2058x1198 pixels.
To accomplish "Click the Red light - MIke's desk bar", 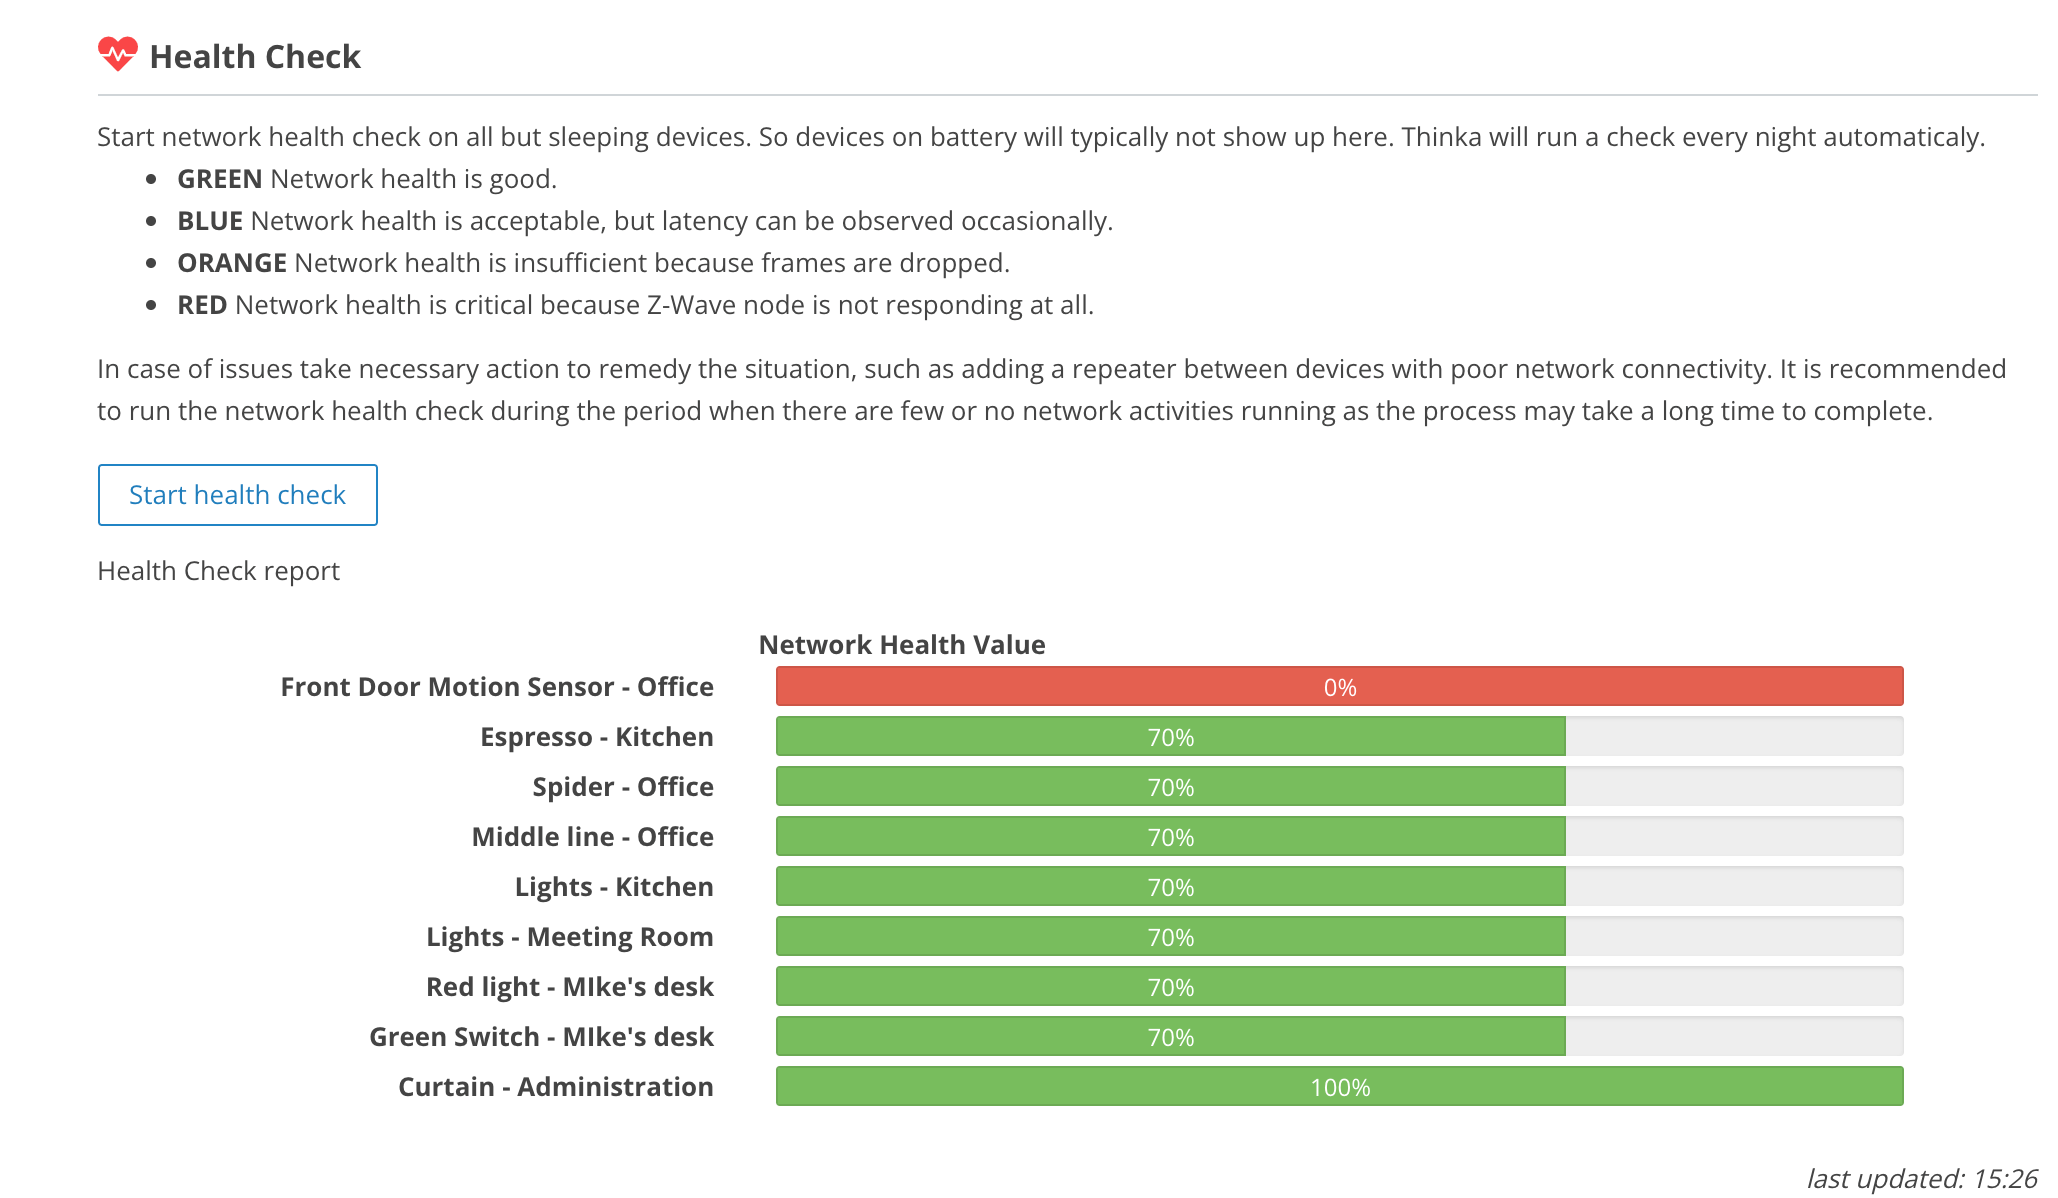I will [1170, 987].
